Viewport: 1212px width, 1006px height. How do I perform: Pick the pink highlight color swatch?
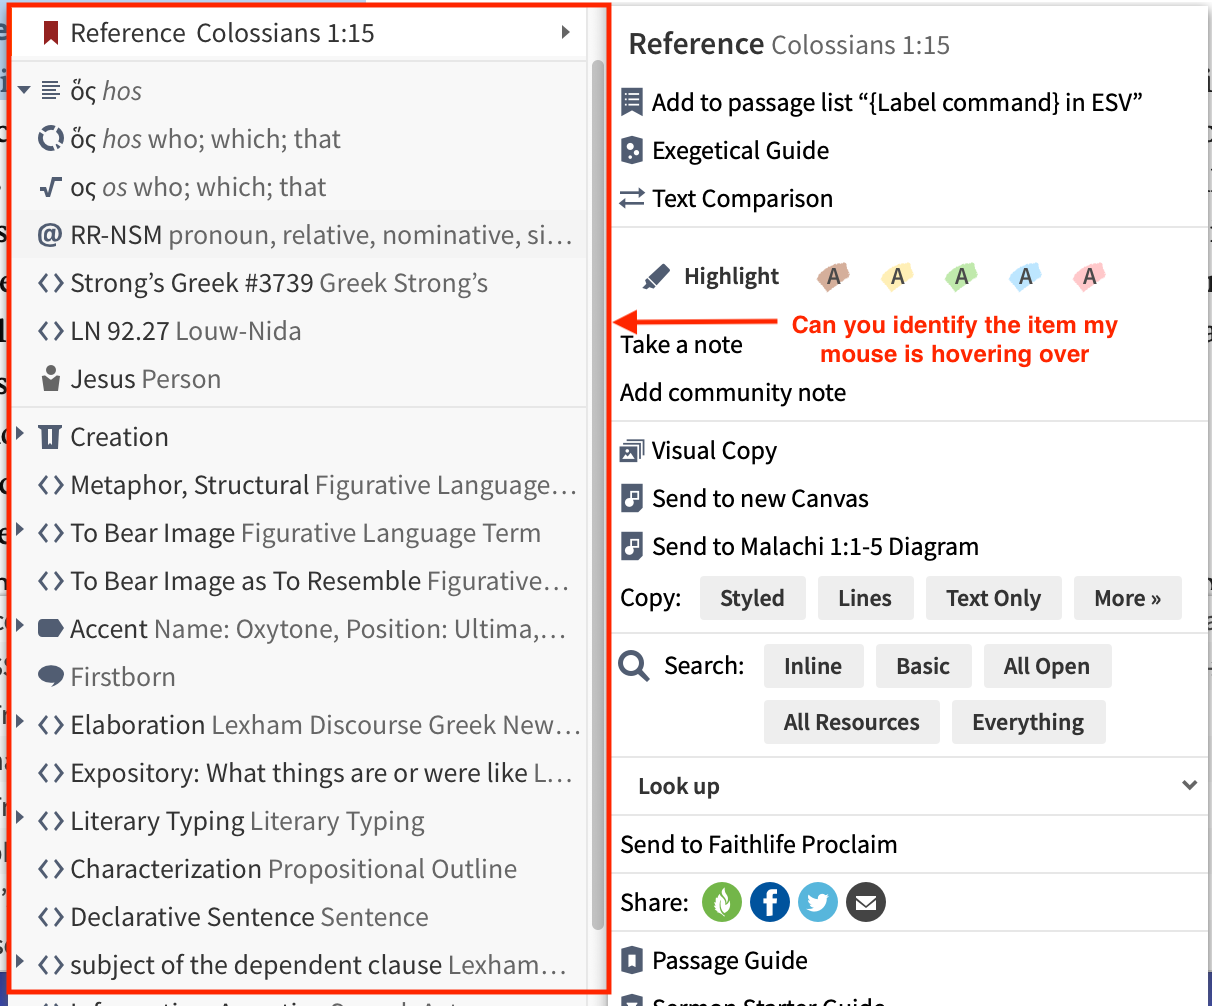pyautogui.click(x=1089, y=276)
